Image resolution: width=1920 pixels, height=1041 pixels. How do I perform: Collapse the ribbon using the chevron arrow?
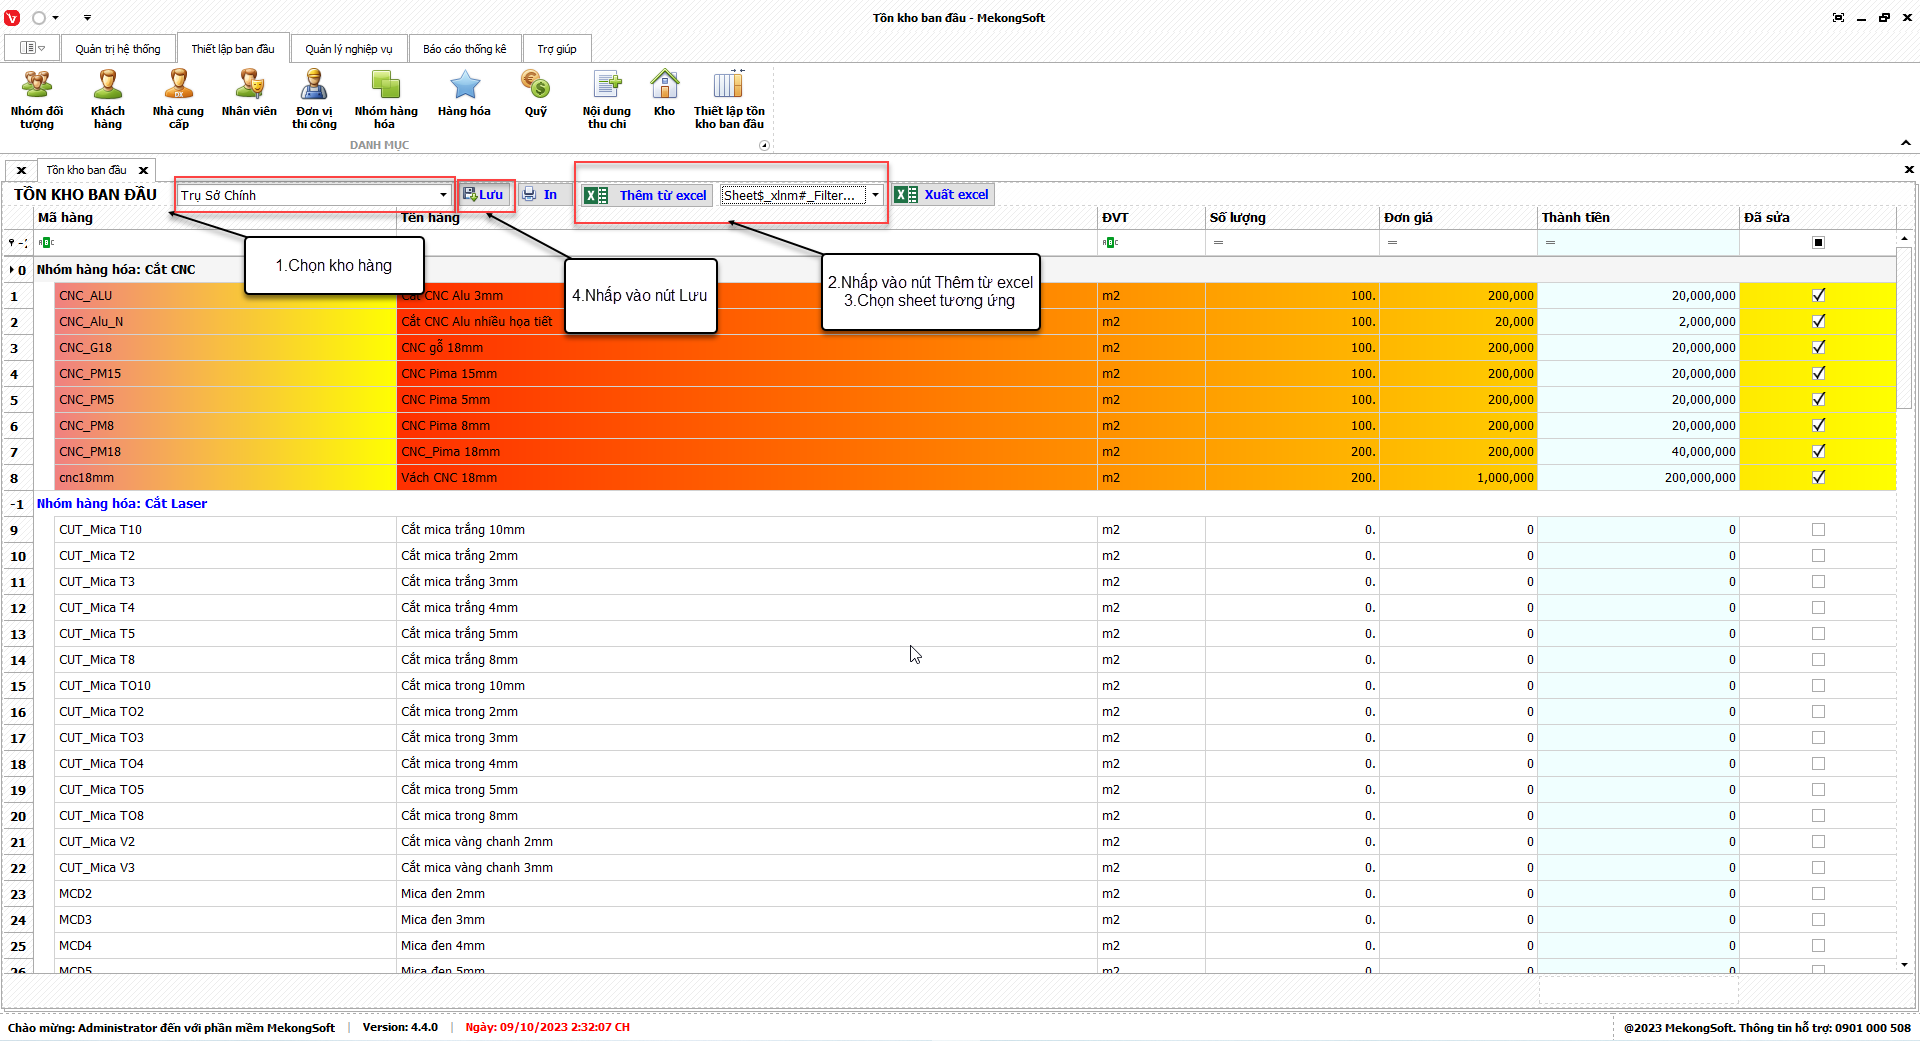tap(1905, 143)
